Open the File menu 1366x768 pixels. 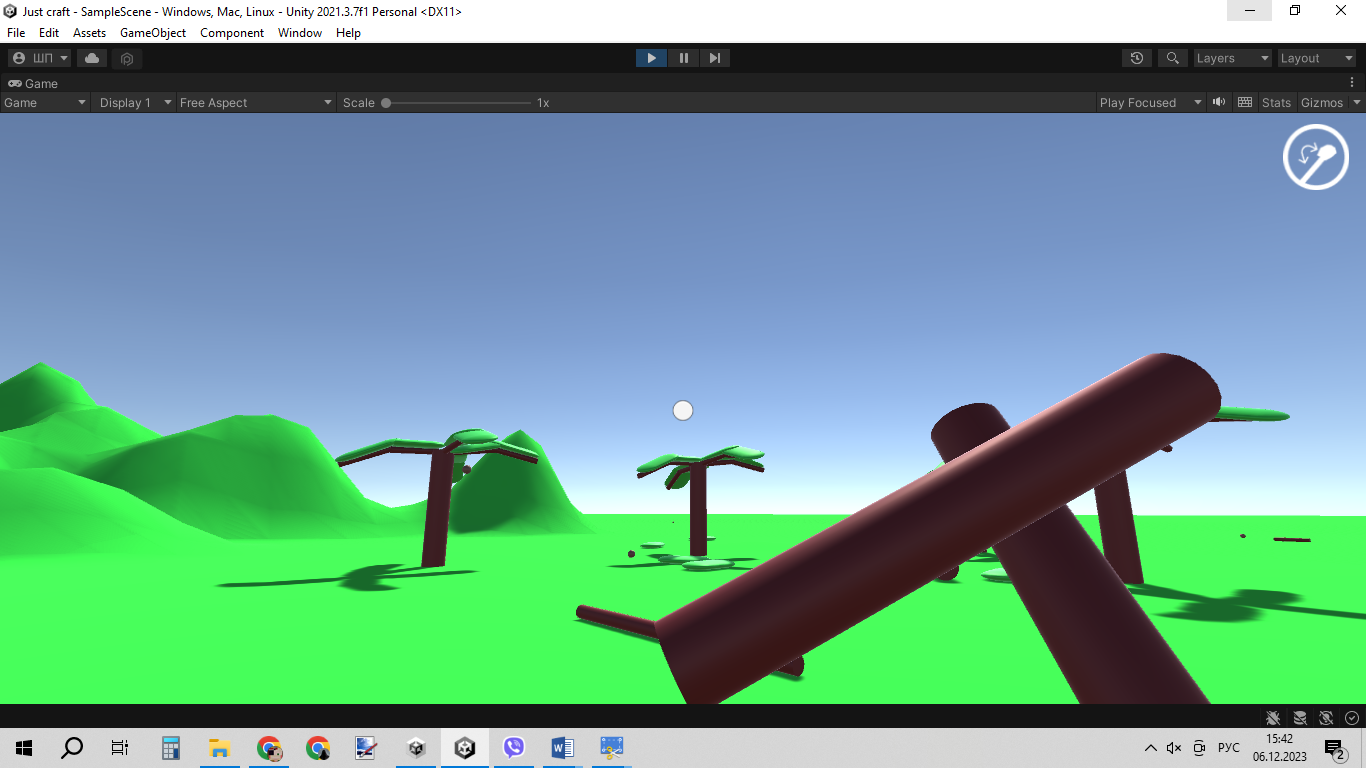coord(16,33)
